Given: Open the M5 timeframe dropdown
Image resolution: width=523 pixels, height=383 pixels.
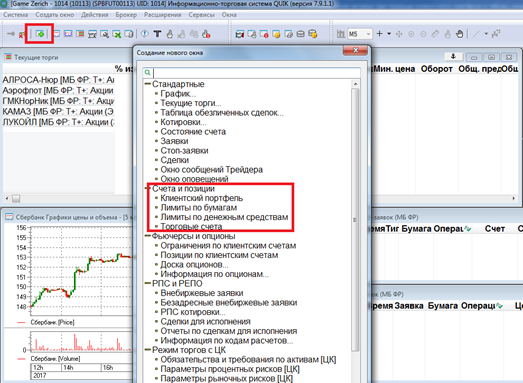Looking at the screenshot, I should pos(368,34).
